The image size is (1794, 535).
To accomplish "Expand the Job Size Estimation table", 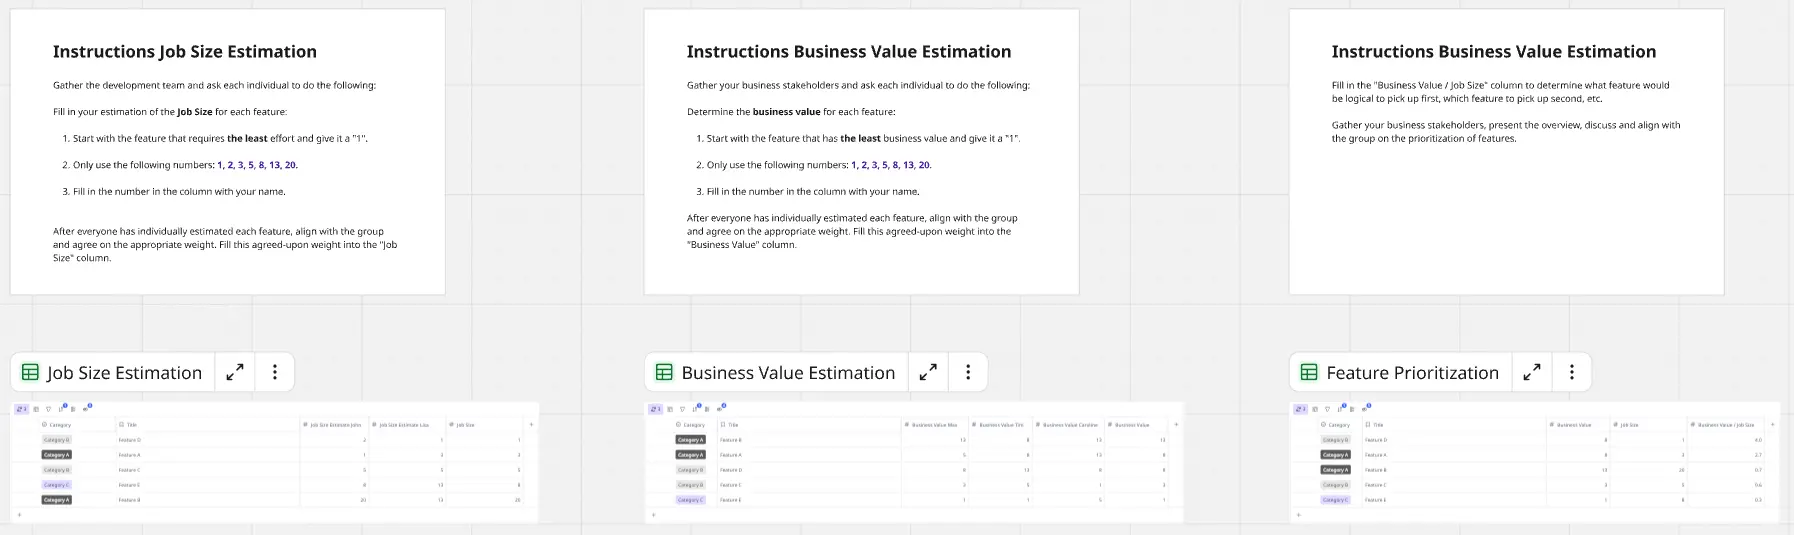I will [x=235, y=372].
